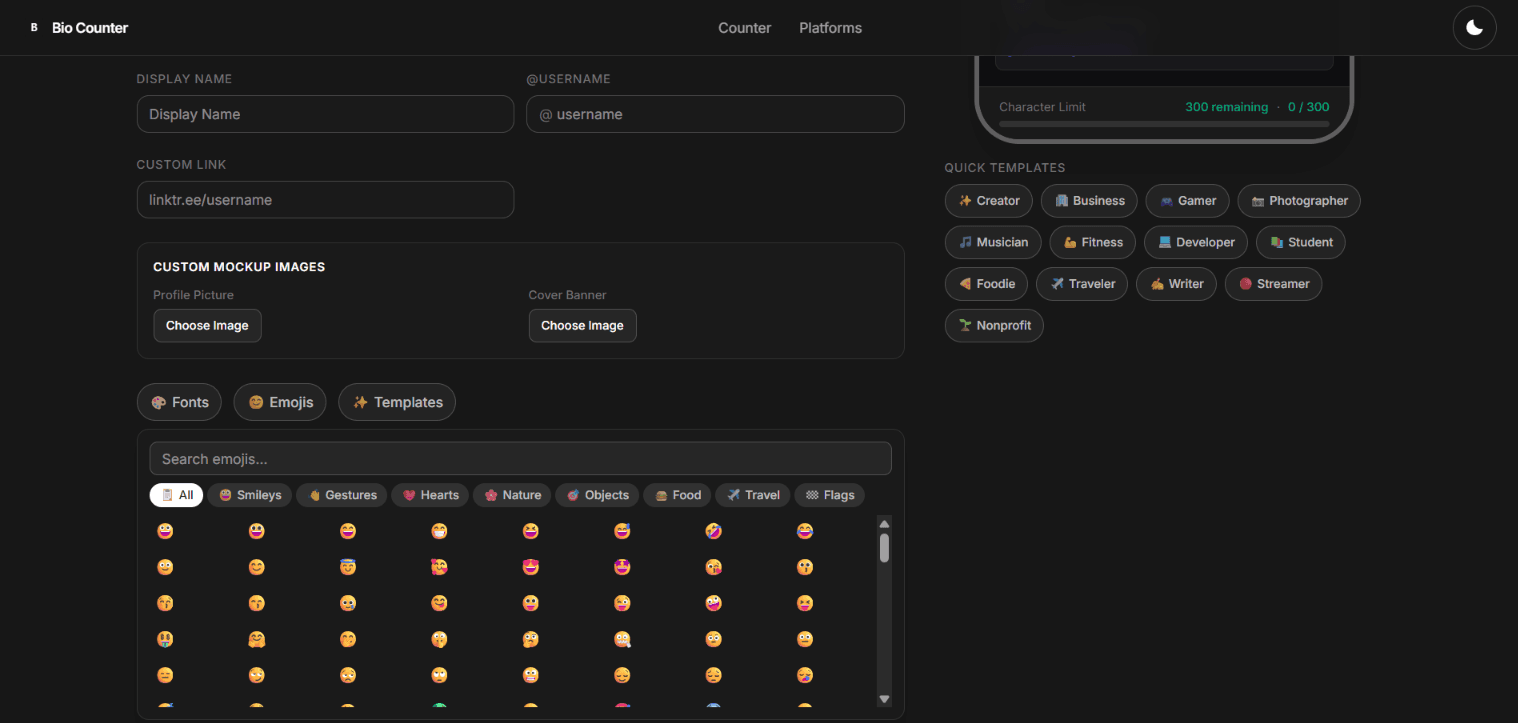Focus the Custom Link input field

(325, 200)
